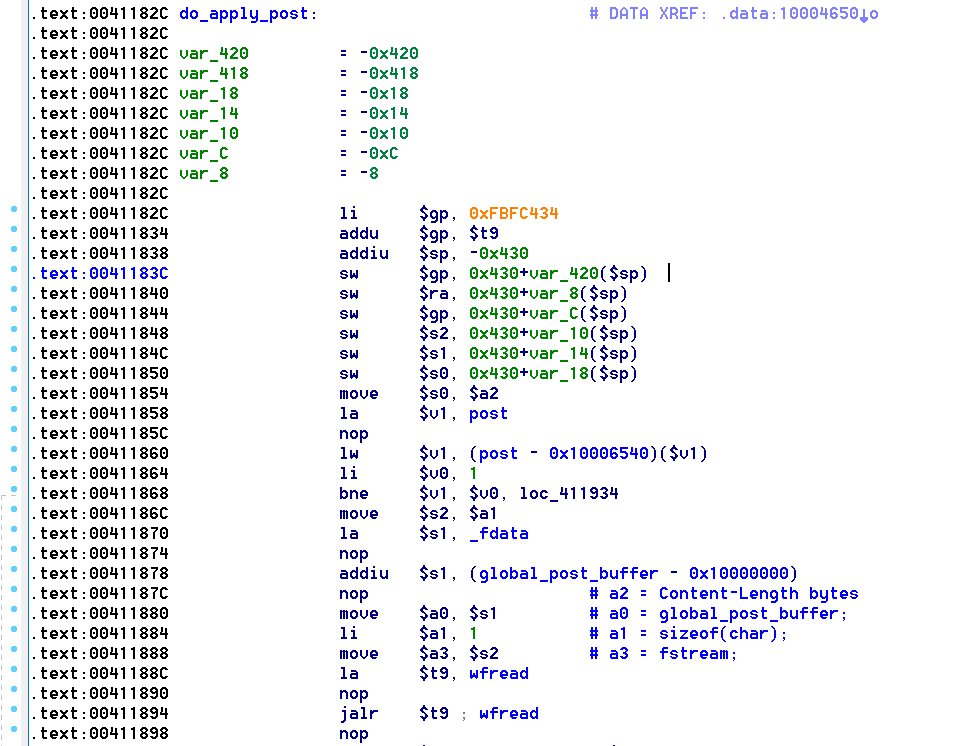Click the global_post_buffer - 0x10000000 operand
Image resolution: width=953 pixels, height=746 pixels.
tap(633, 574)
